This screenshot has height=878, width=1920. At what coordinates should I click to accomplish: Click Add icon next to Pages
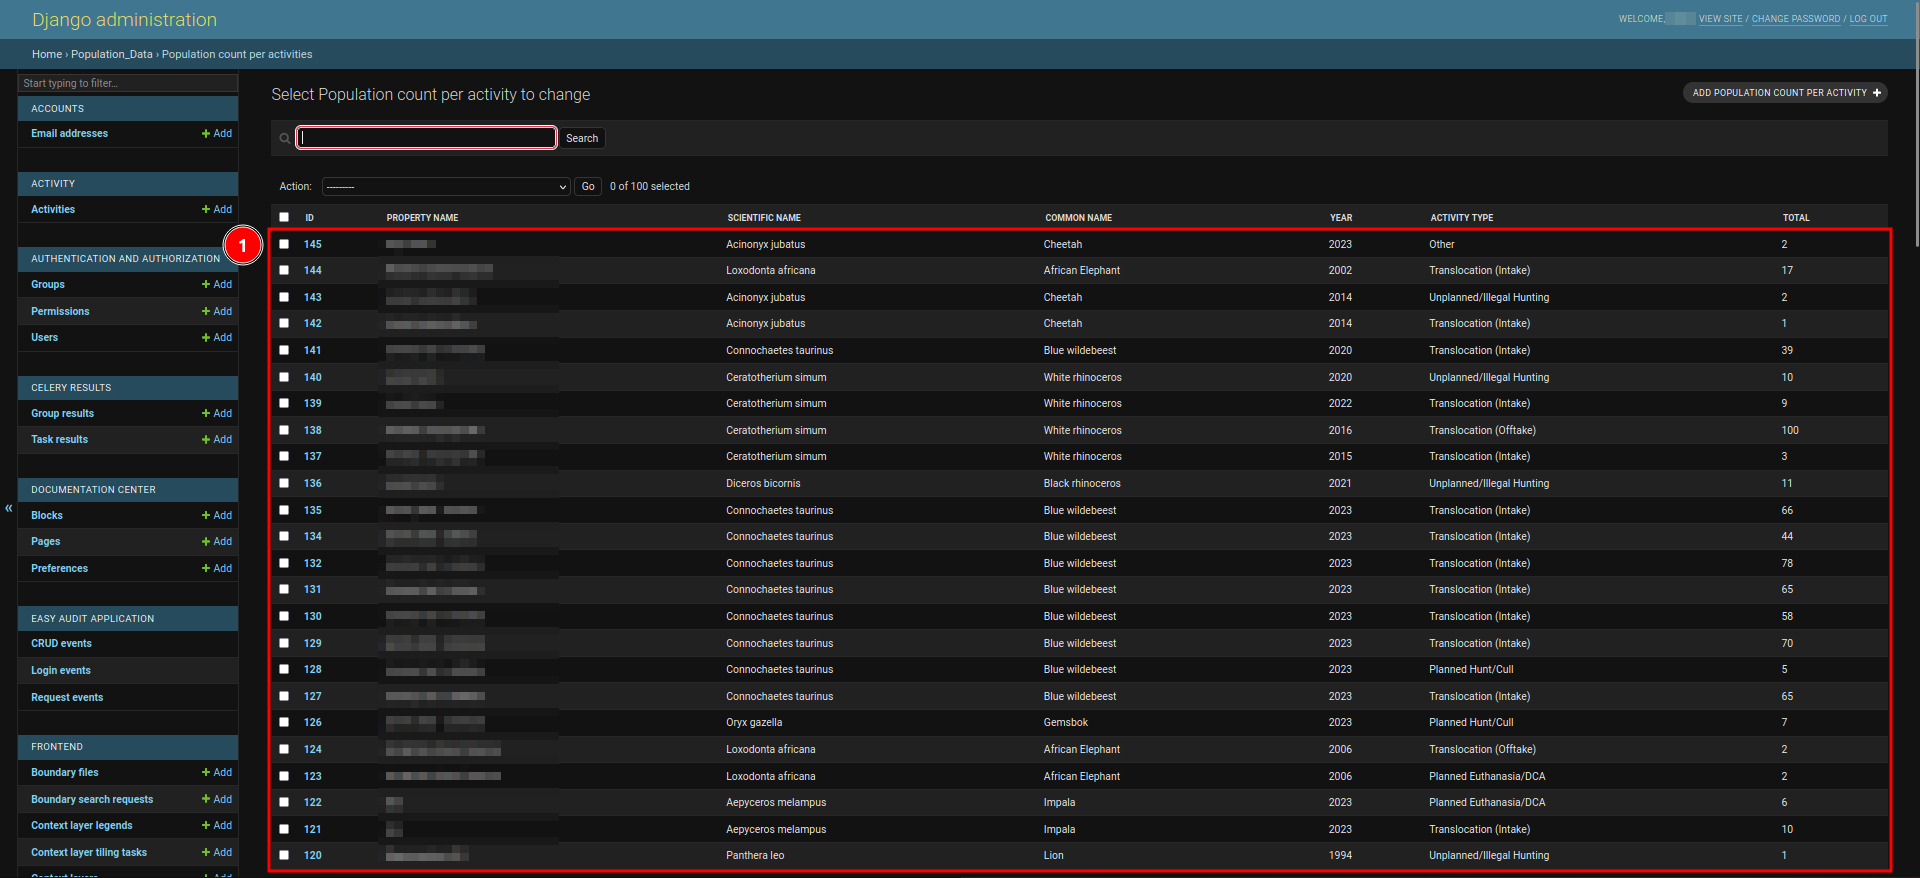click(x=216, y=542)
